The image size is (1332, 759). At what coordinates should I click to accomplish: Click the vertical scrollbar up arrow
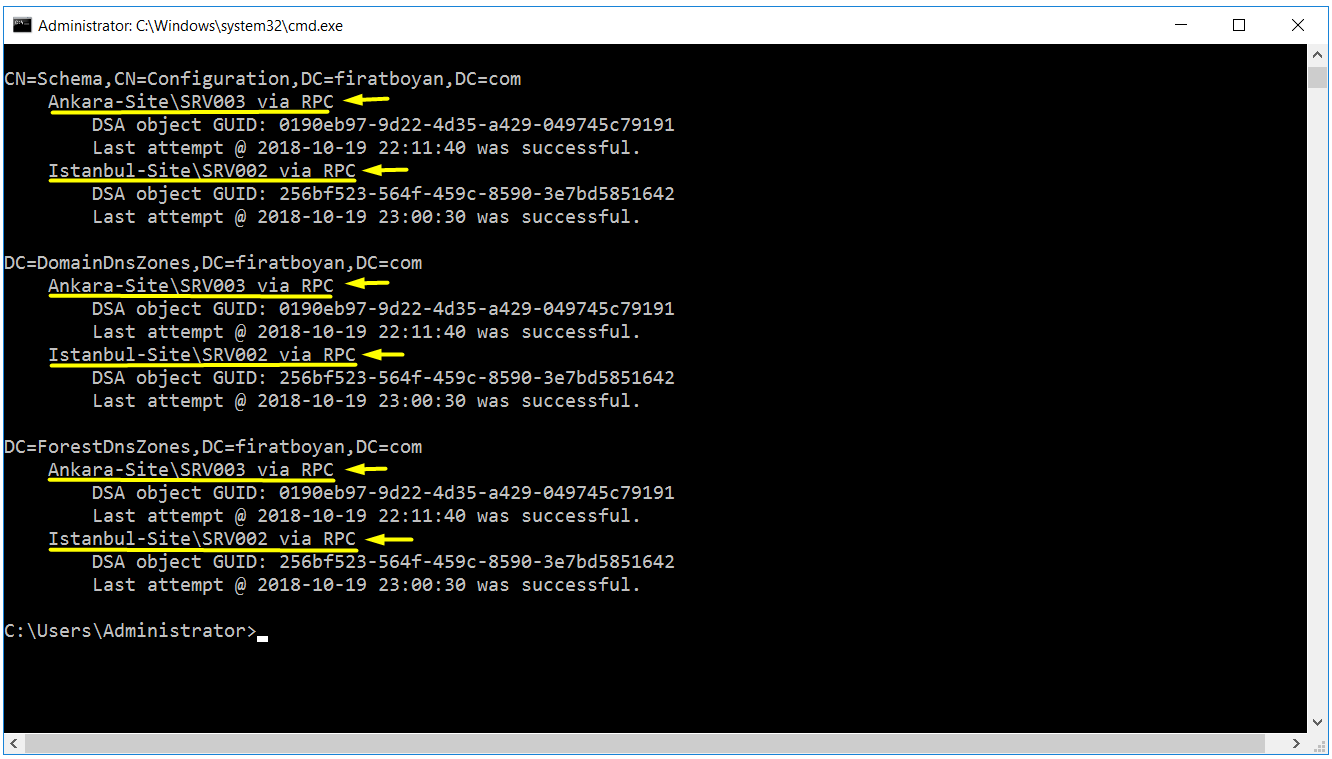tap(1316, 56)
